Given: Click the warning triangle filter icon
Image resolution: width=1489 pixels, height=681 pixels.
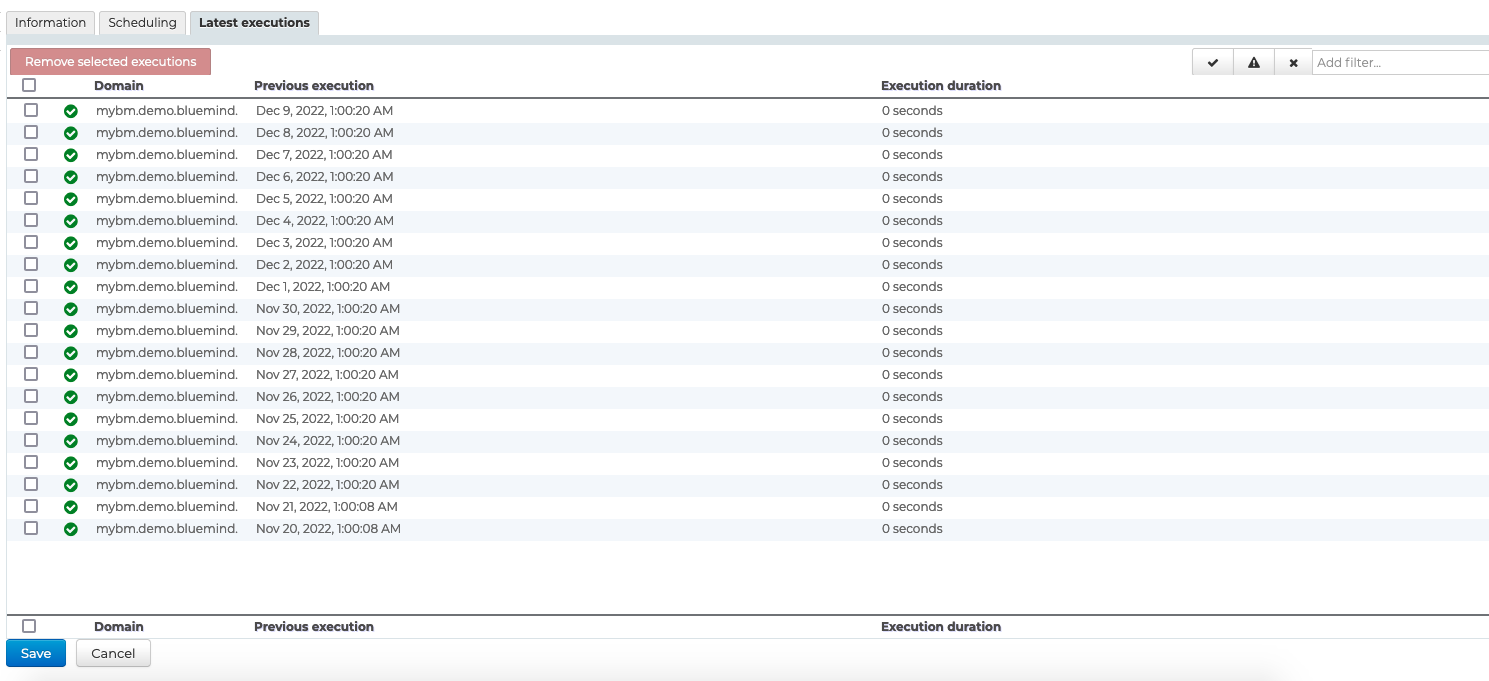Looking at the screenshot, I should (x=1253, y=62).
